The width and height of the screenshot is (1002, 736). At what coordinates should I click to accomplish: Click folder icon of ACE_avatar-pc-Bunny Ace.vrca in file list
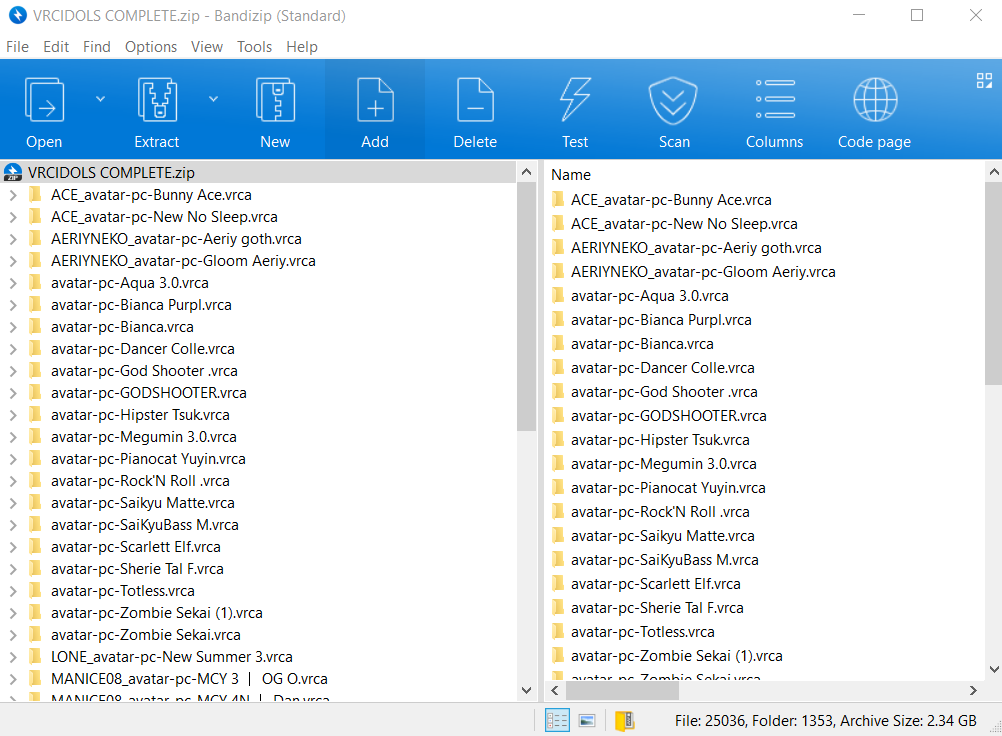[x=558, y=200]
